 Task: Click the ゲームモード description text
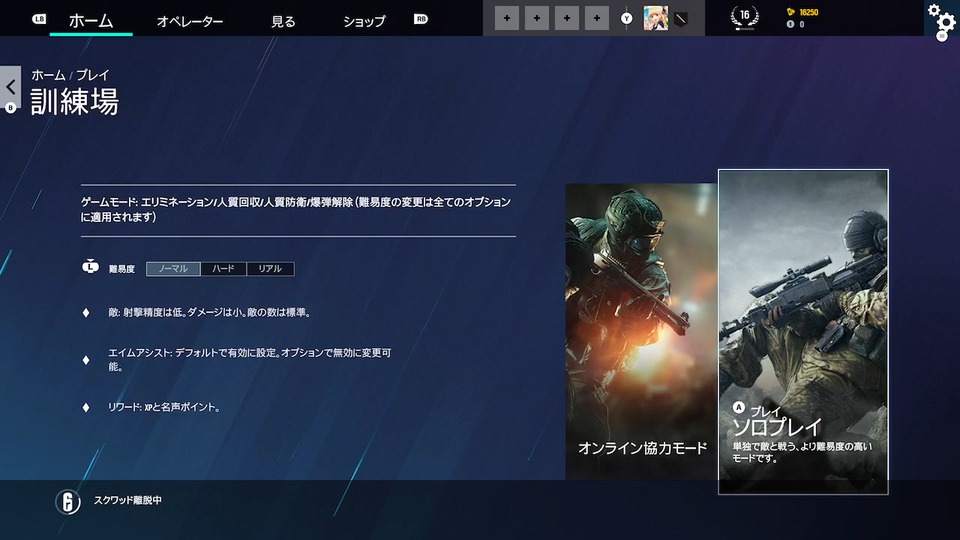click(296, 209)
